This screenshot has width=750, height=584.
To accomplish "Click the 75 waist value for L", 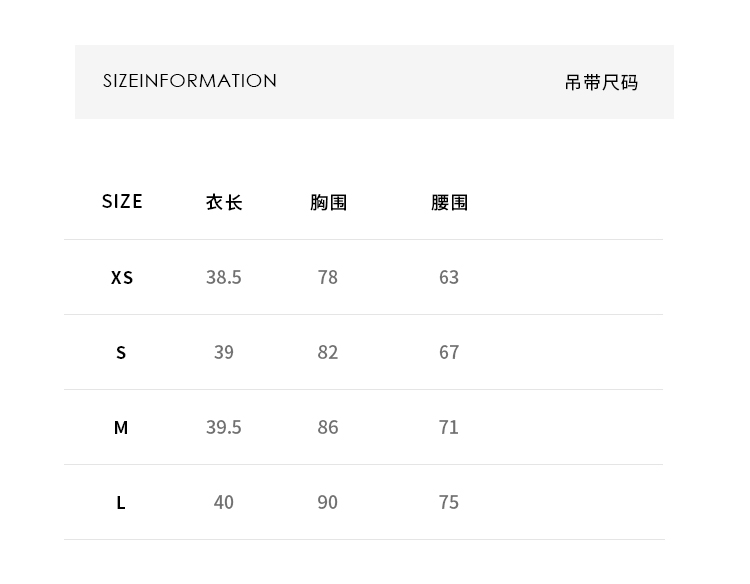I will [x=449, y=502].
